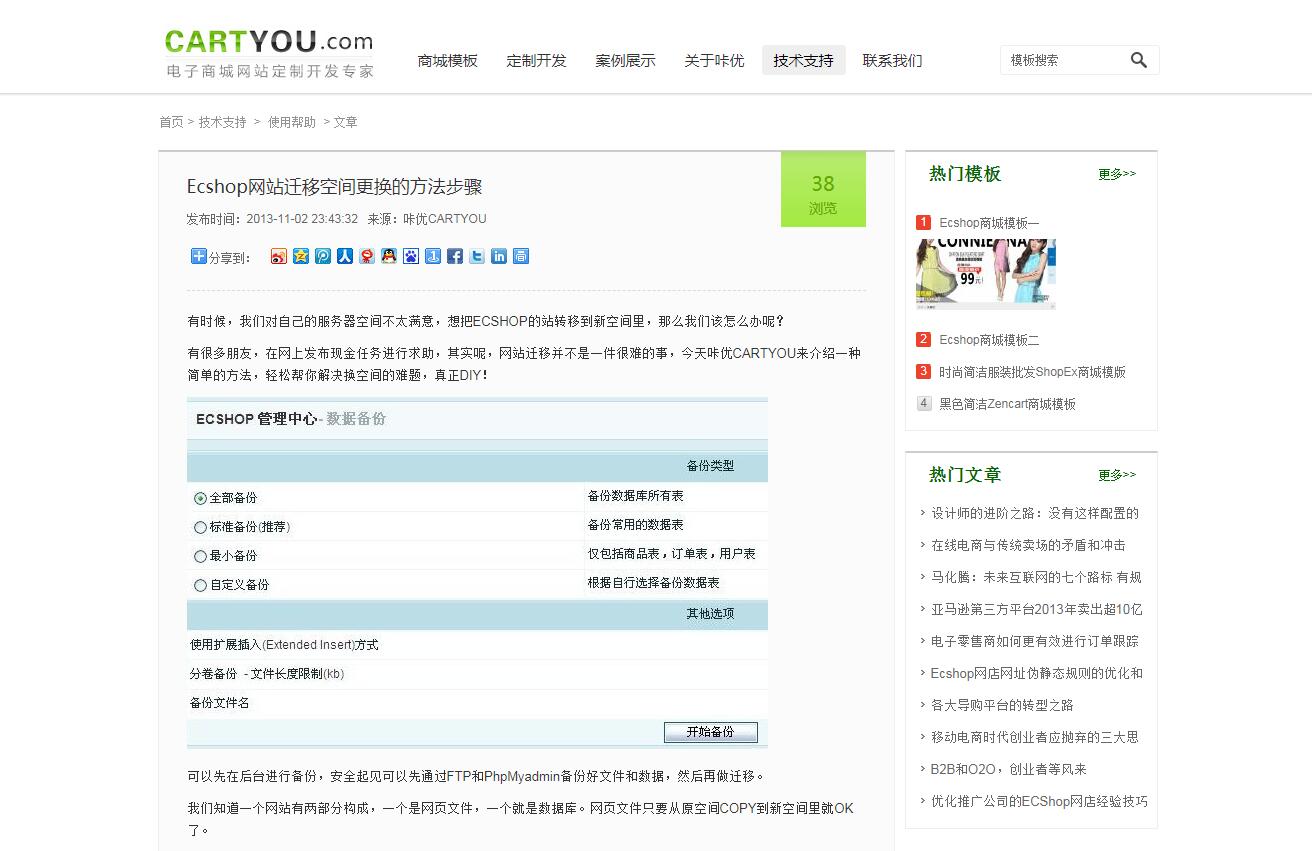This screenshot has height=851, width=1312.
Task: Click 使用帮助 breadcrumb link
Action: pos(292,122)
